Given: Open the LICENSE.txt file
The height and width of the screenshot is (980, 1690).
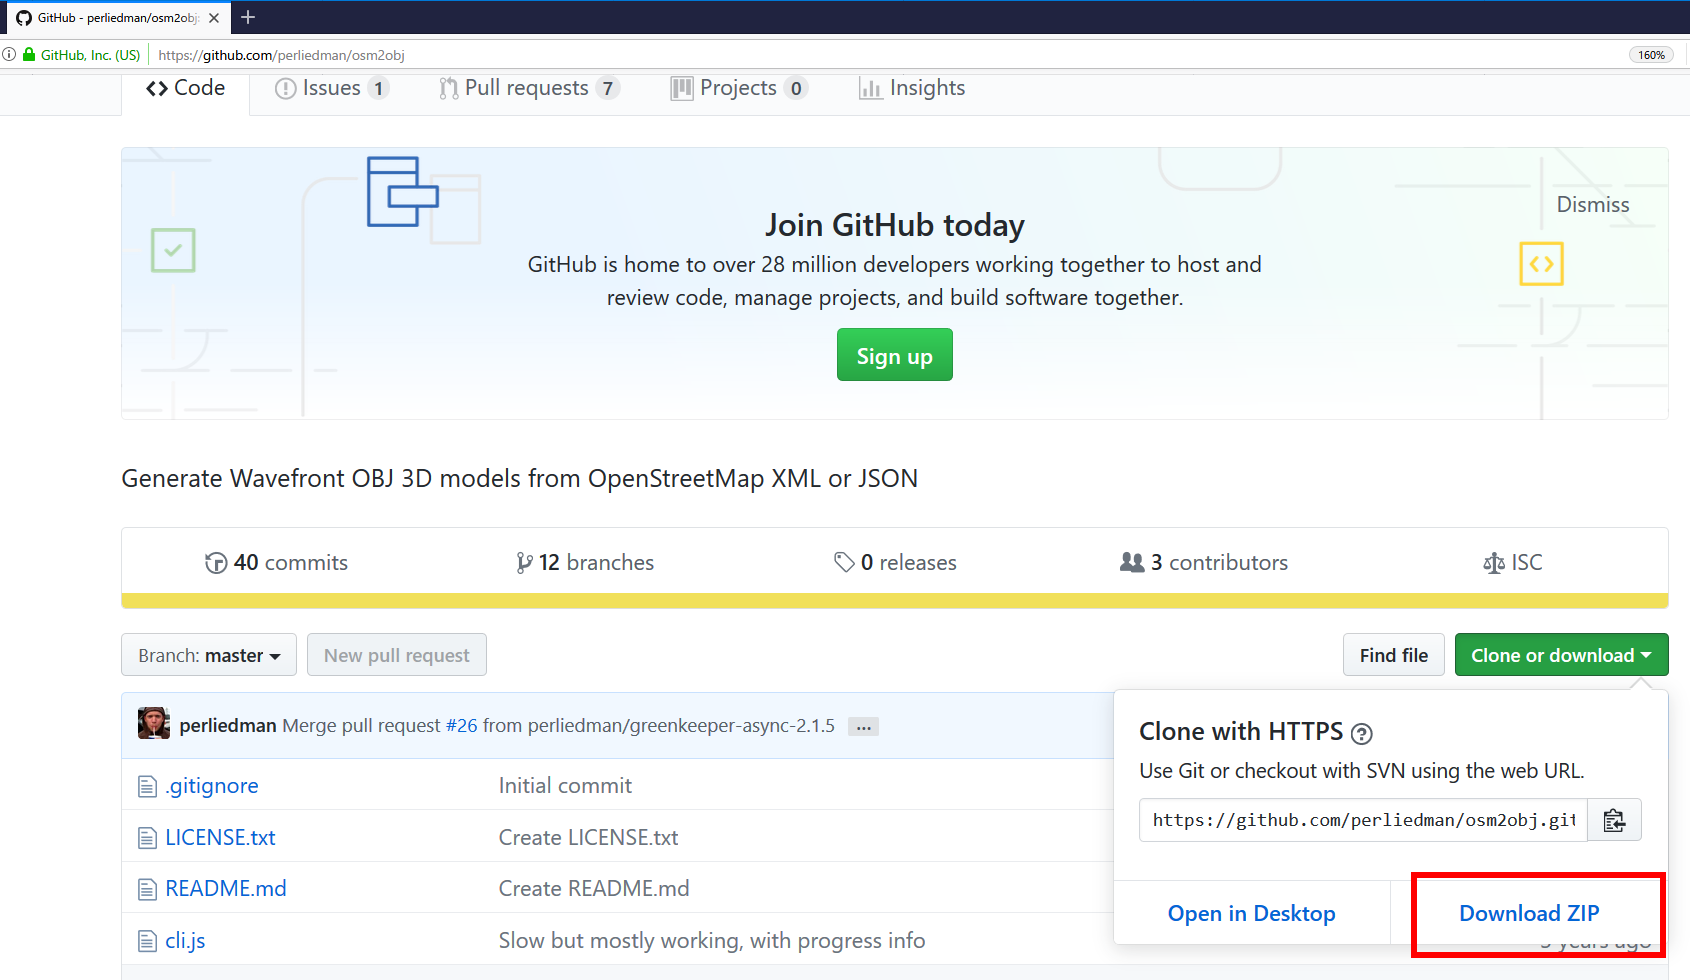Looking at the screenshot, I should tap(220, 837).
